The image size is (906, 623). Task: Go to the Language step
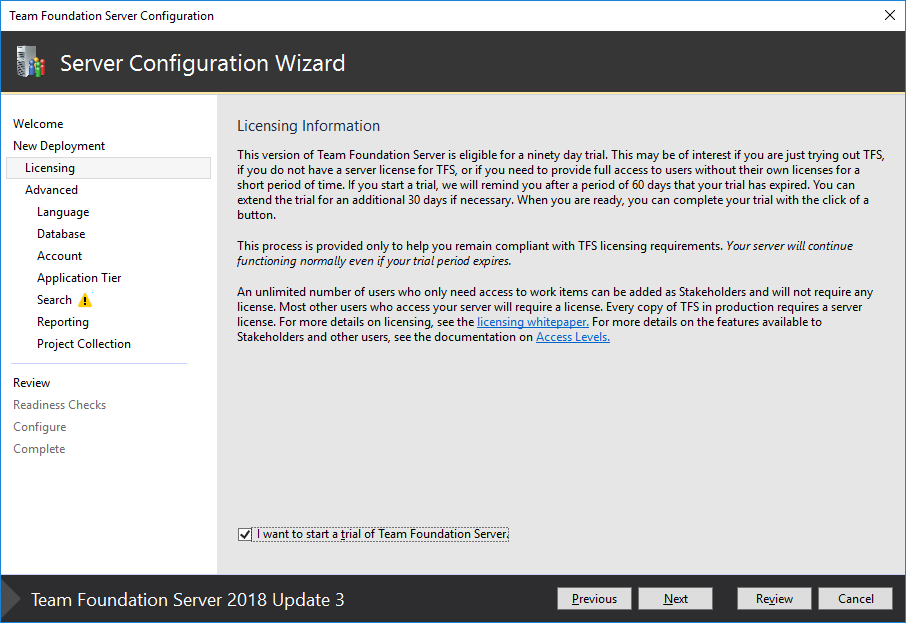click(63, 212)
